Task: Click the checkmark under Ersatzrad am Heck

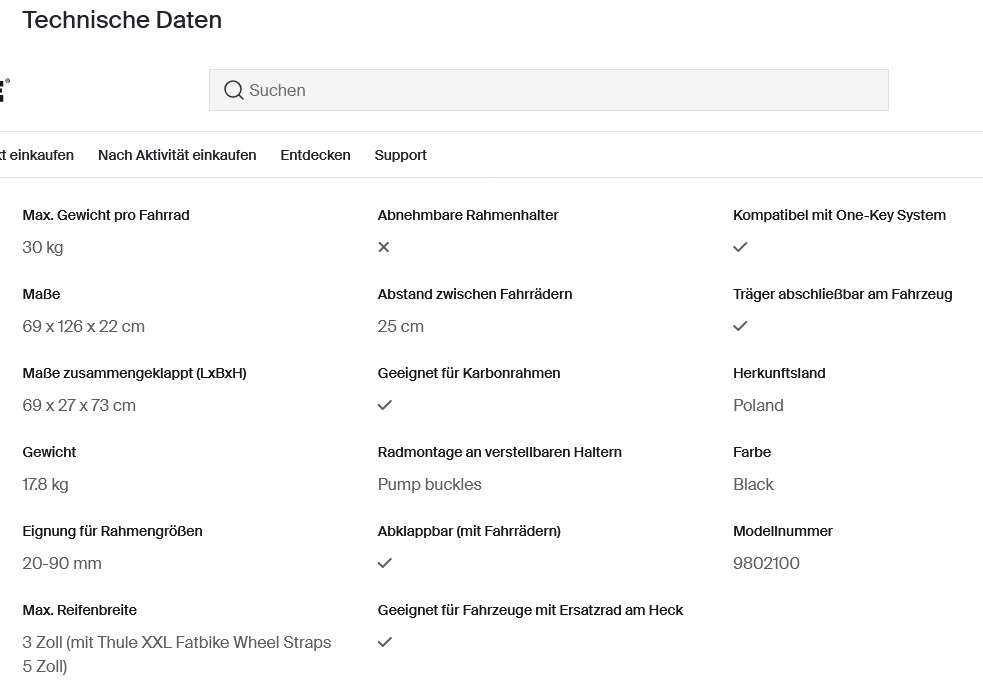Action: tap(385, 642)
